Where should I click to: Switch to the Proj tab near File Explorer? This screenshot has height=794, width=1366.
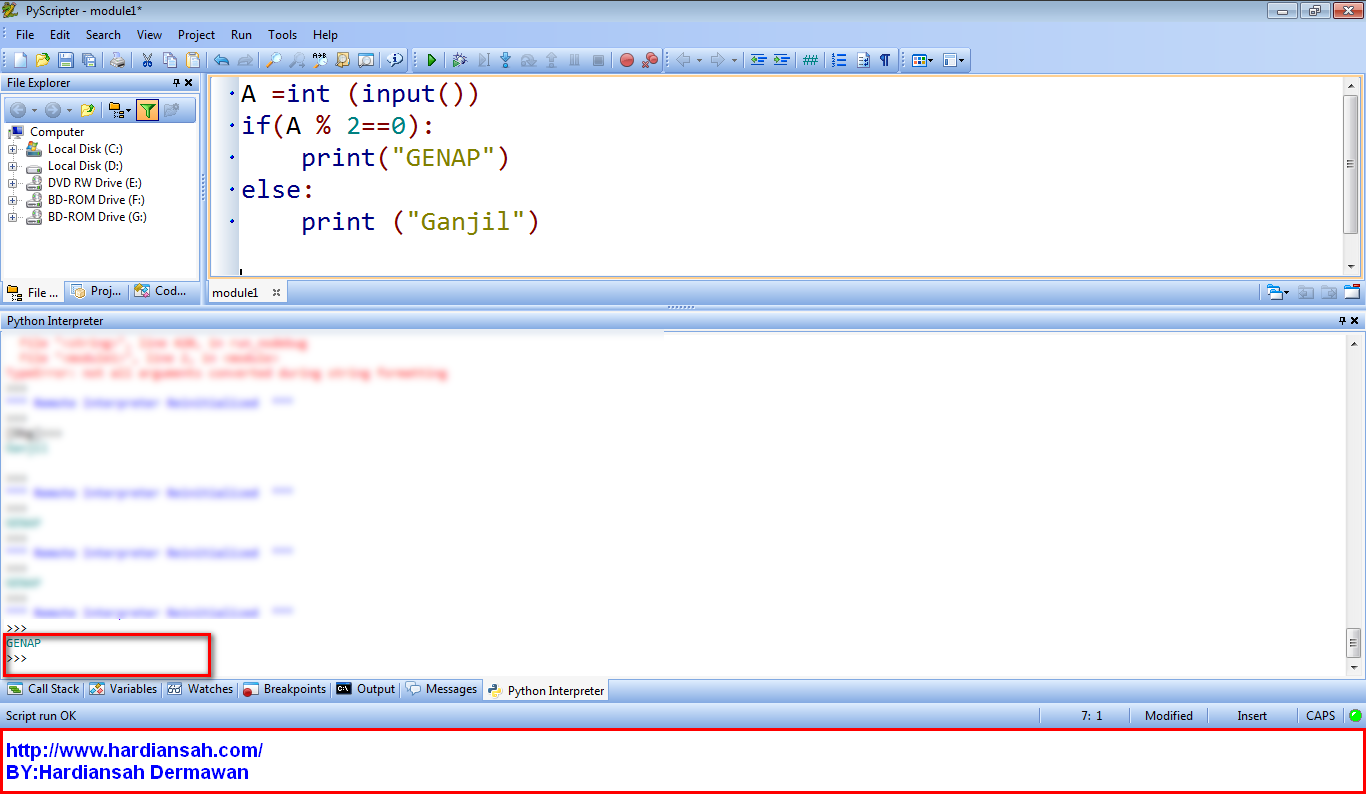[95, 291]
